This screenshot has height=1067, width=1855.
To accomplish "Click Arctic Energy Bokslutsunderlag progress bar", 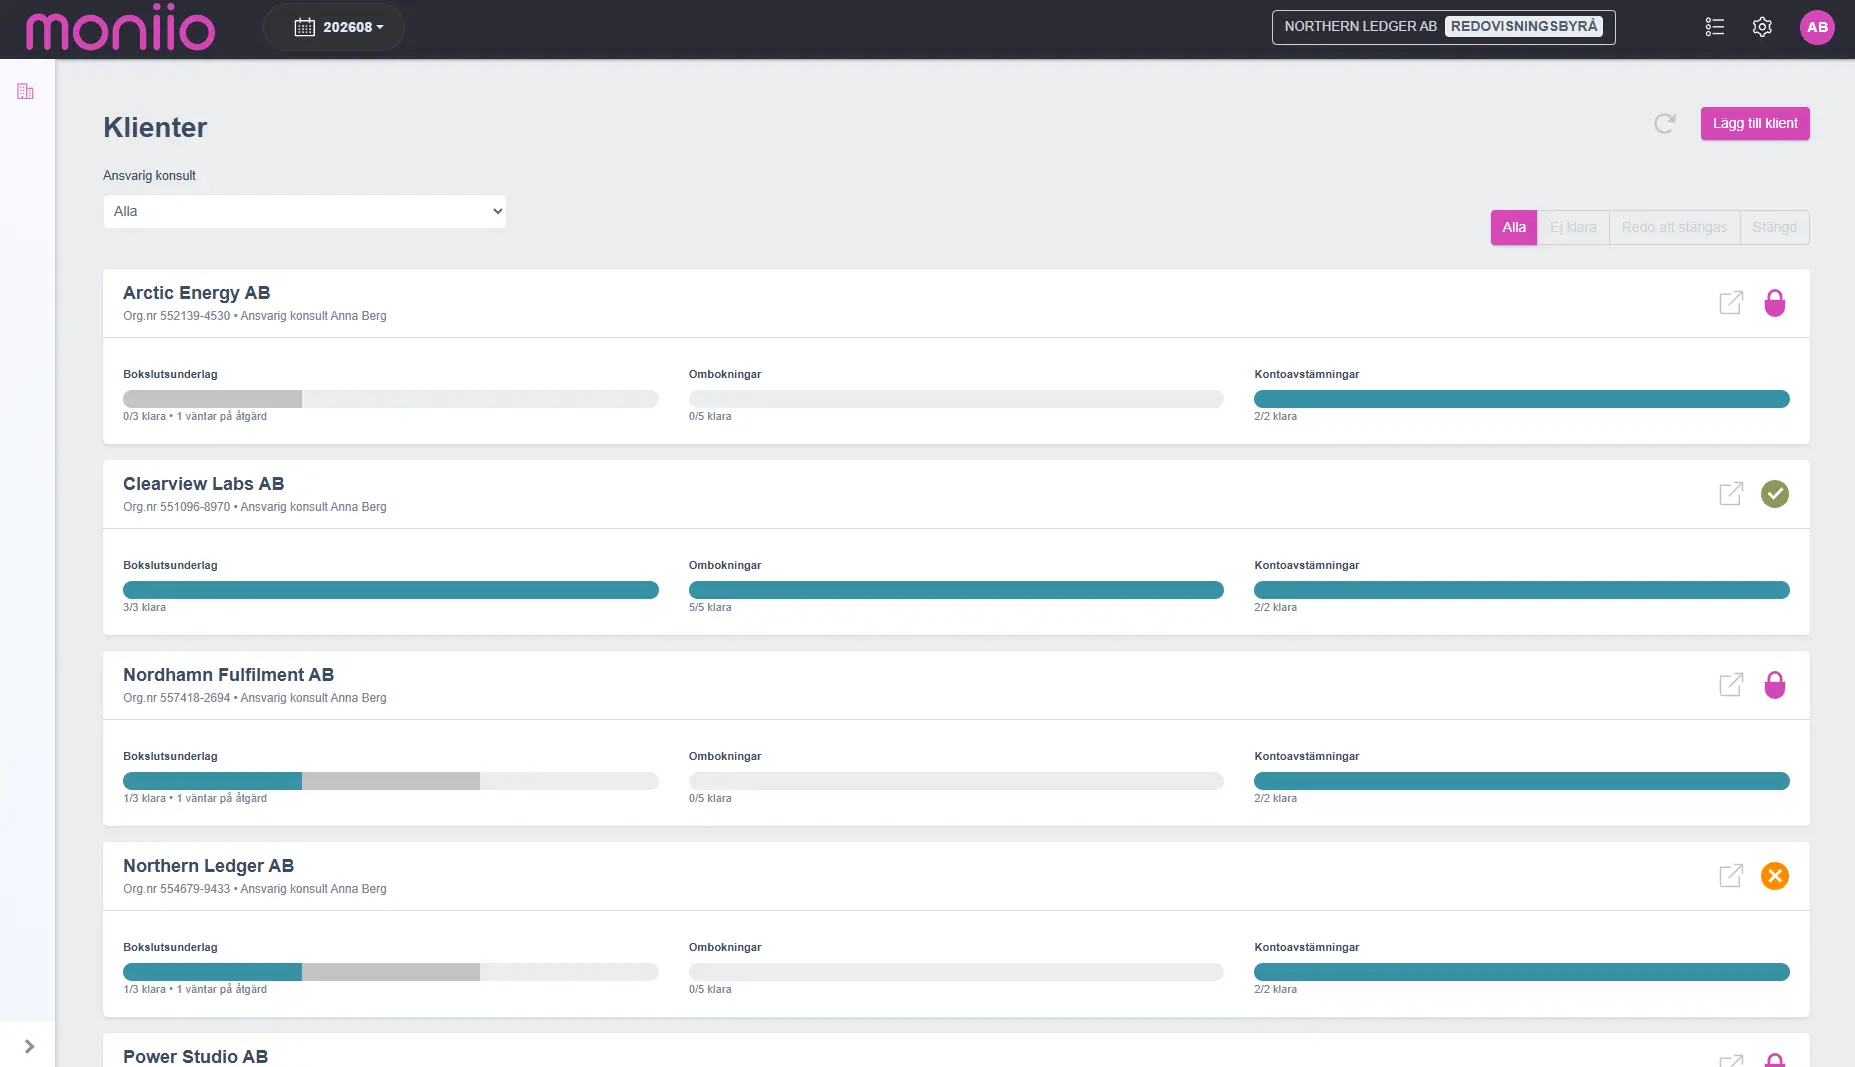I will point(391,399).
